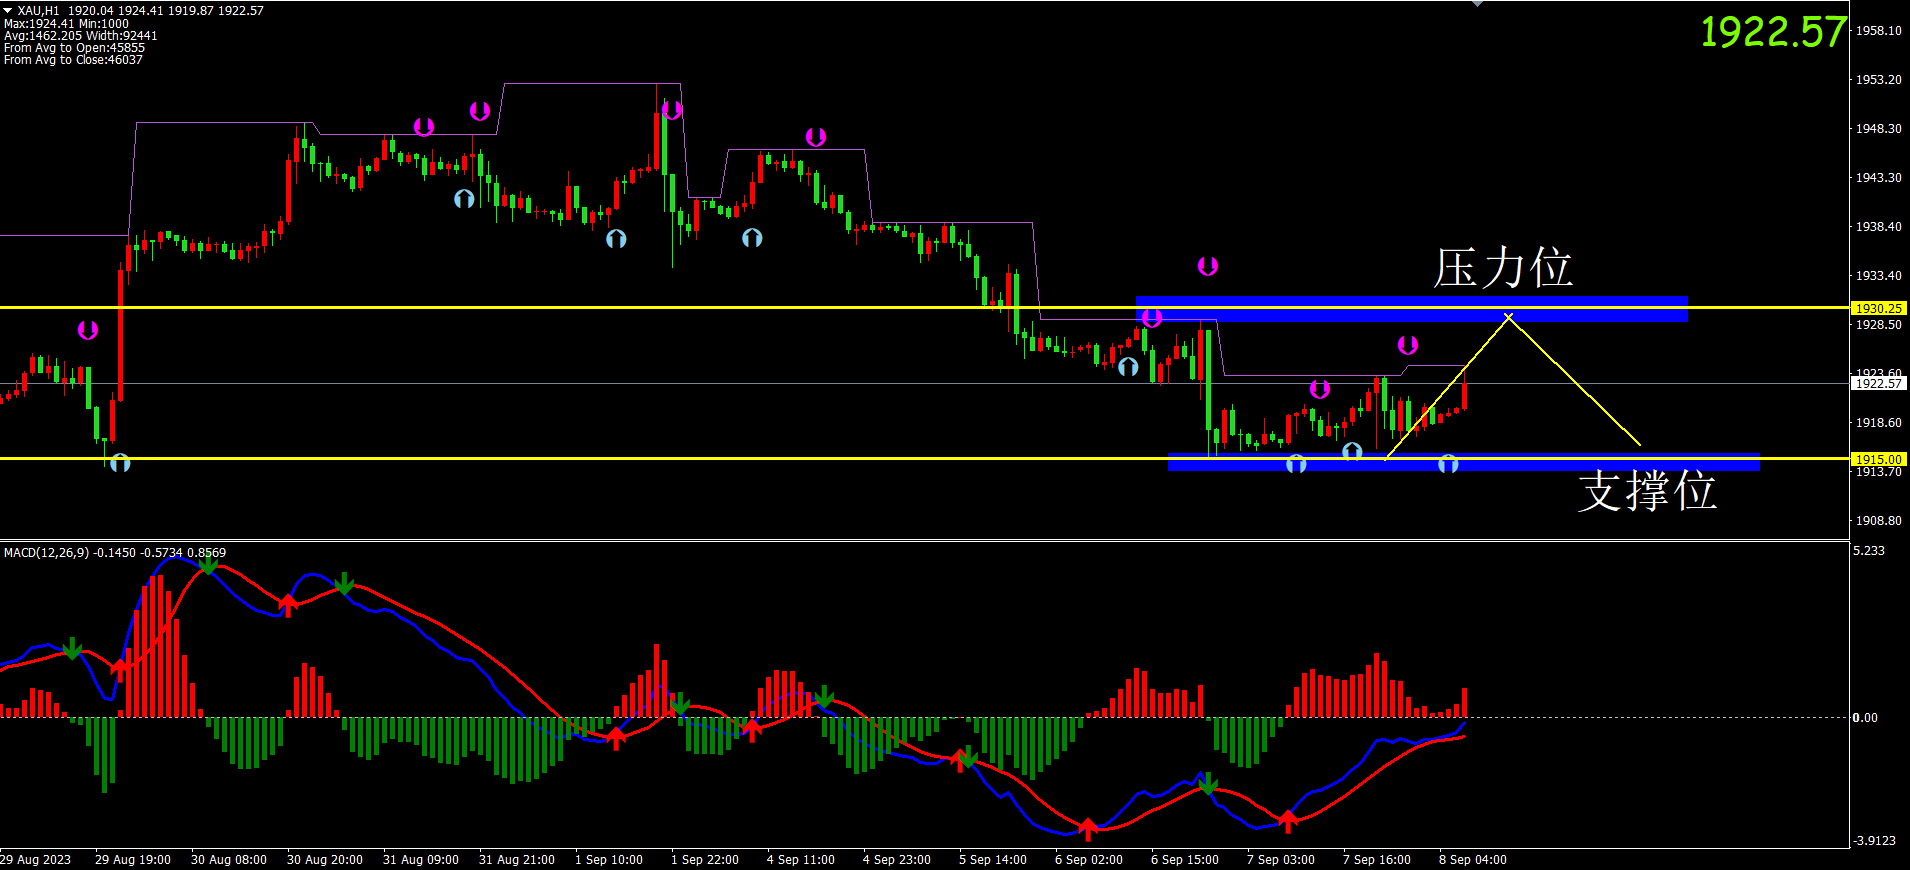This screenshot has height=870, width=1910.
Task: Select the large green 1922.57 price display
Action: [x=1772, y=32]
